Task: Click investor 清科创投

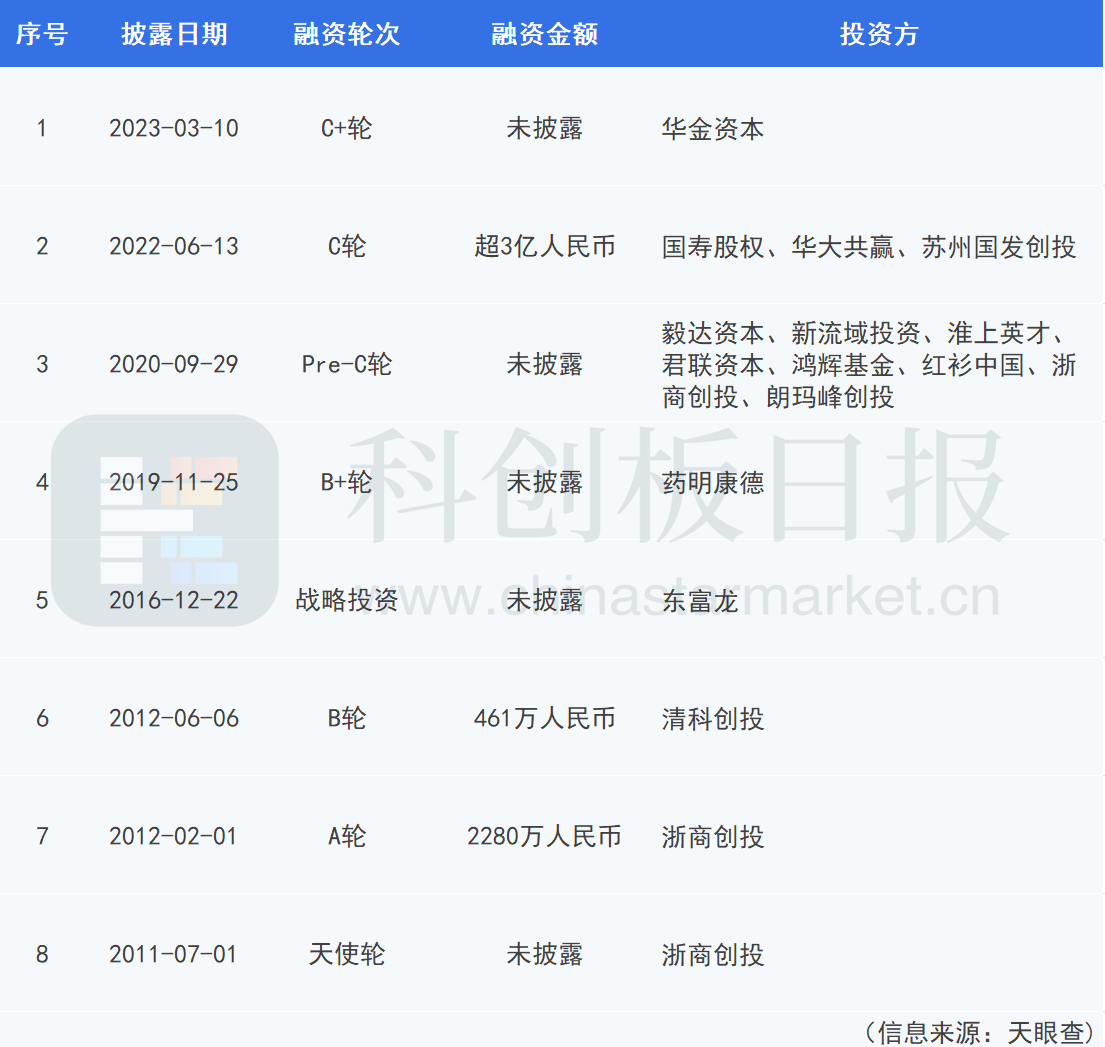Action: click(x=712, y=719)
